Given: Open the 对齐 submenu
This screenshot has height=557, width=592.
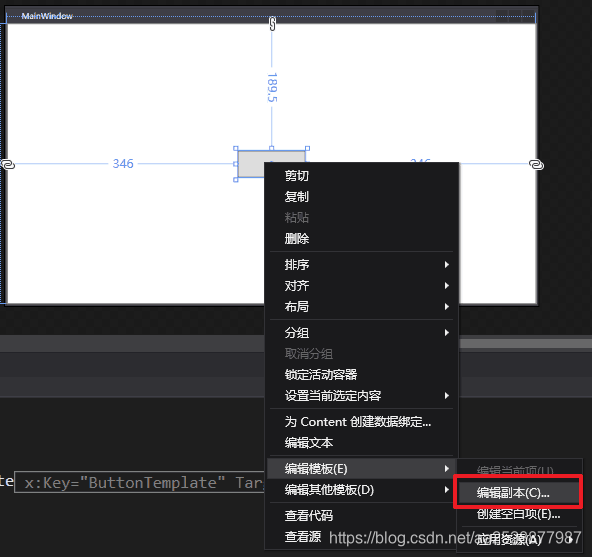Looking at the screenshot, I should pos(361,285).
